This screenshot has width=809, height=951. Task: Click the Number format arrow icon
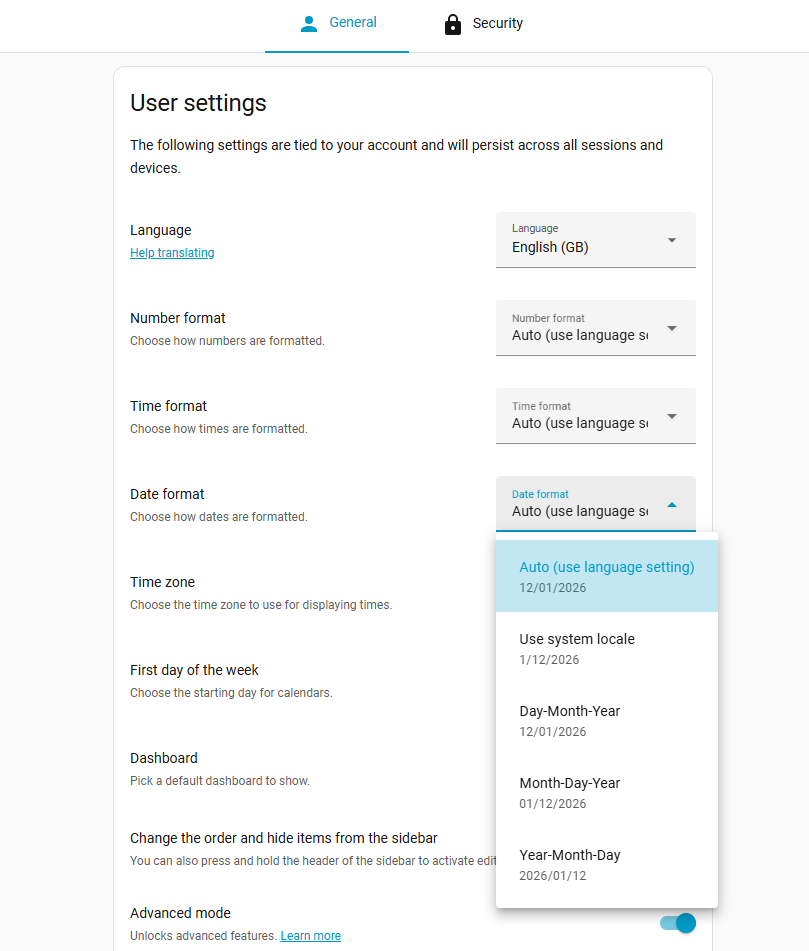coord(672,328)
